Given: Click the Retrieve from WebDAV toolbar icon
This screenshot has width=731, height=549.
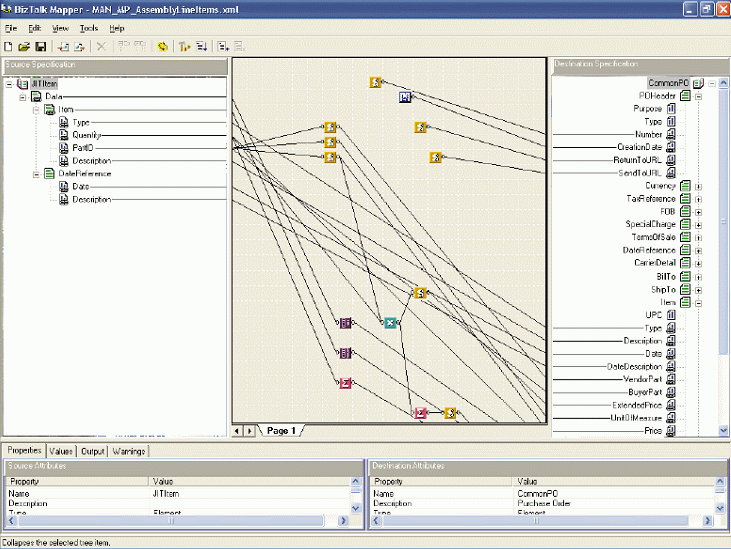Looking at the screenshot, I should point(63,46).
